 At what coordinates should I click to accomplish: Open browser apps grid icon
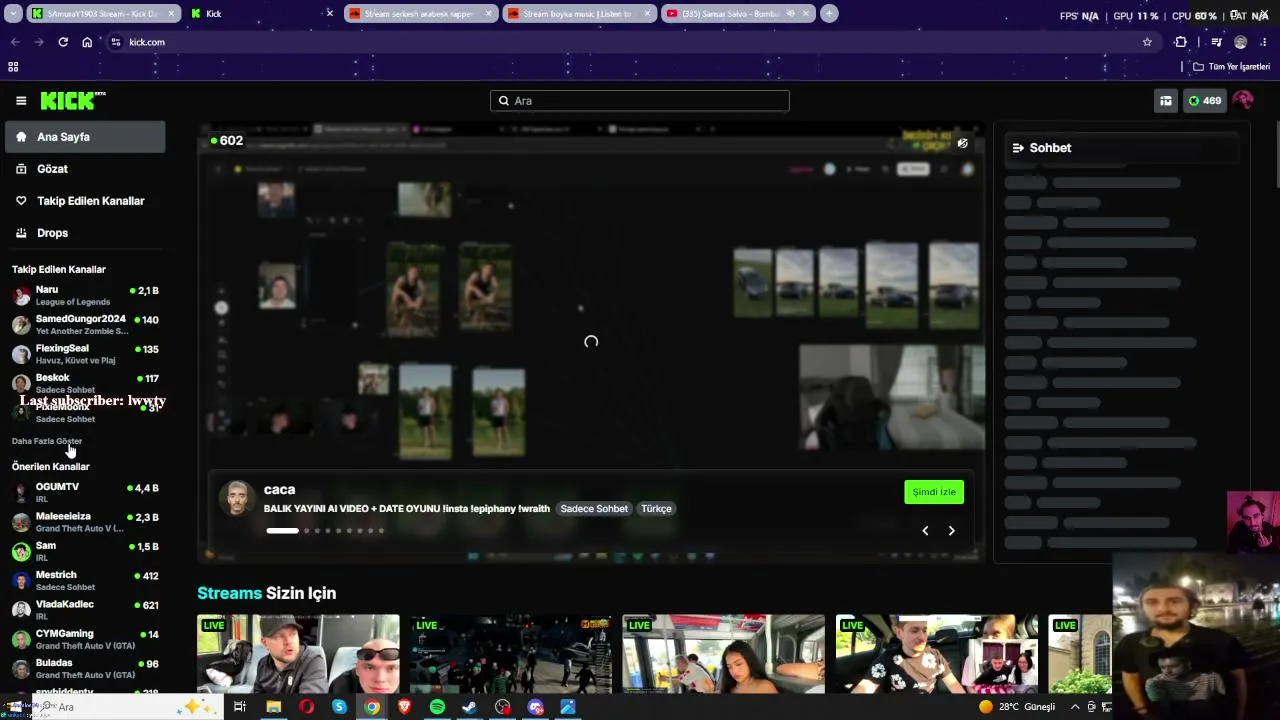[13, 67]
